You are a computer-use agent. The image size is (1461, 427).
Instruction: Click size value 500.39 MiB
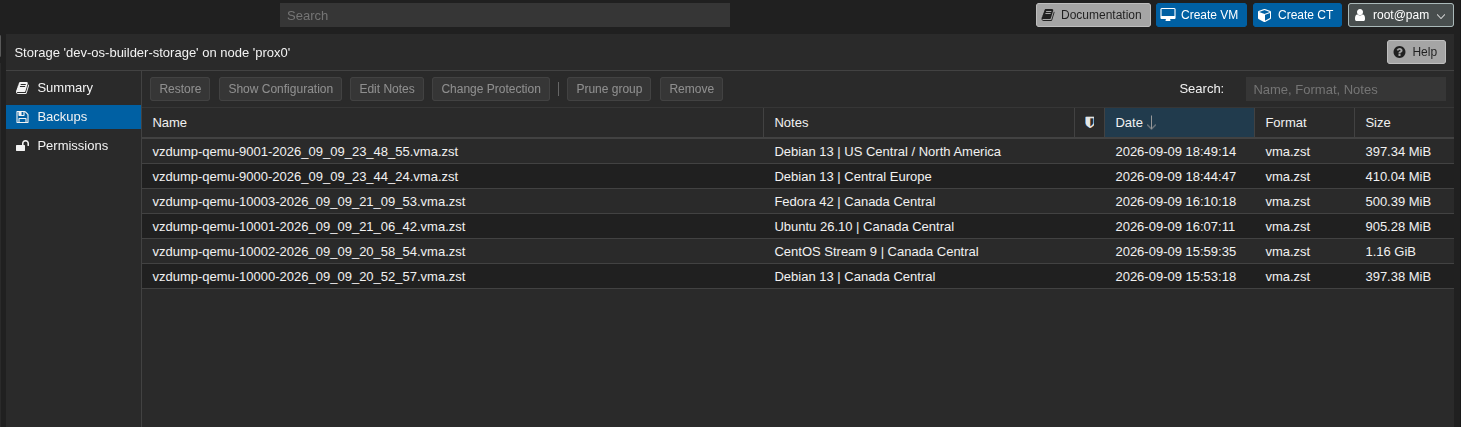point(1398,202)
